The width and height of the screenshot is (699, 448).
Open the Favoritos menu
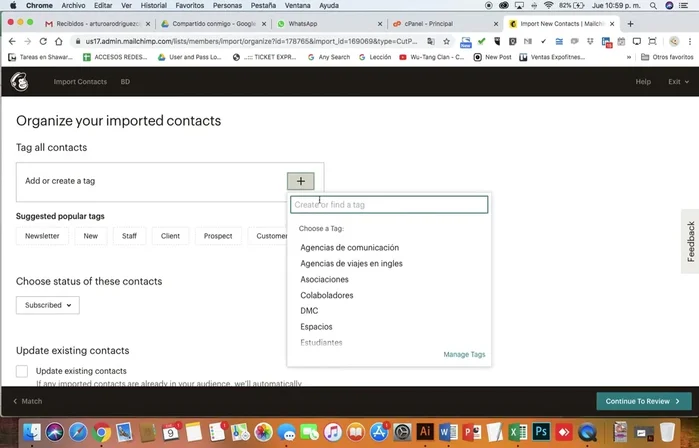pos(189,5)
